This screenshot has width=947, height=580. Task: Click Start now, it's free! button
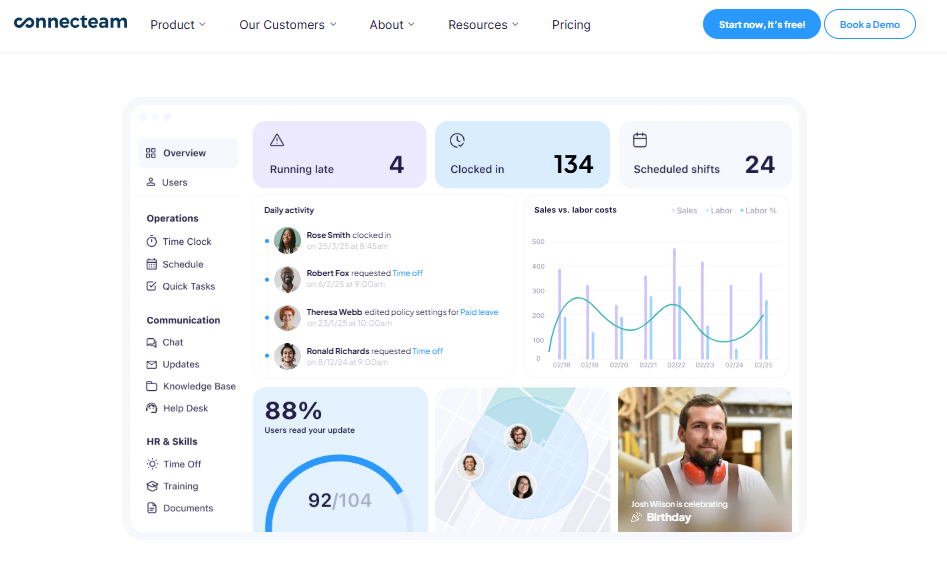(x=762, y=24)
